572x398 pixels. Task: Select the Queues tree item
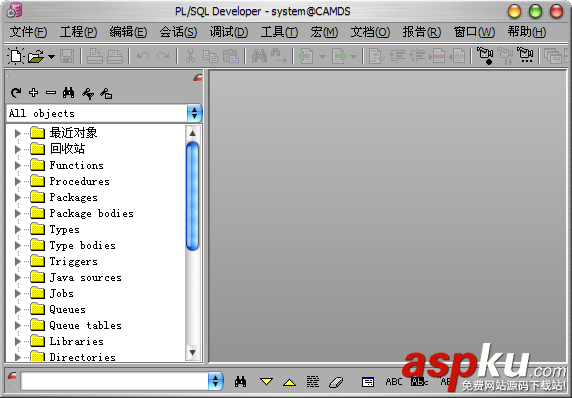click(67, 310)
